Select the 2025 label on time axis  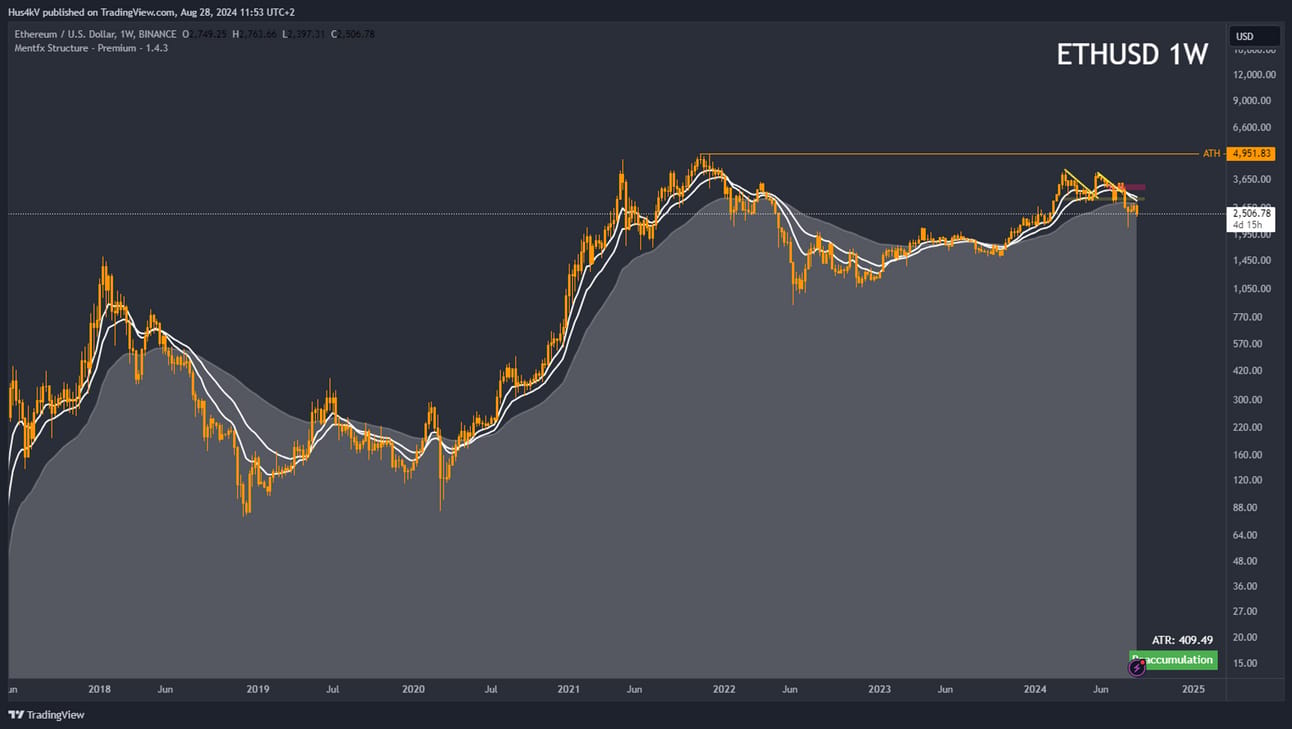[x=1193, y=689]
